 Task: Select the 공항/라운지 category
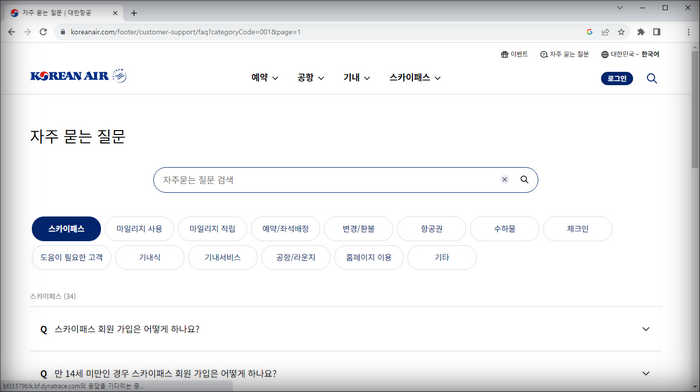[296, 258]
